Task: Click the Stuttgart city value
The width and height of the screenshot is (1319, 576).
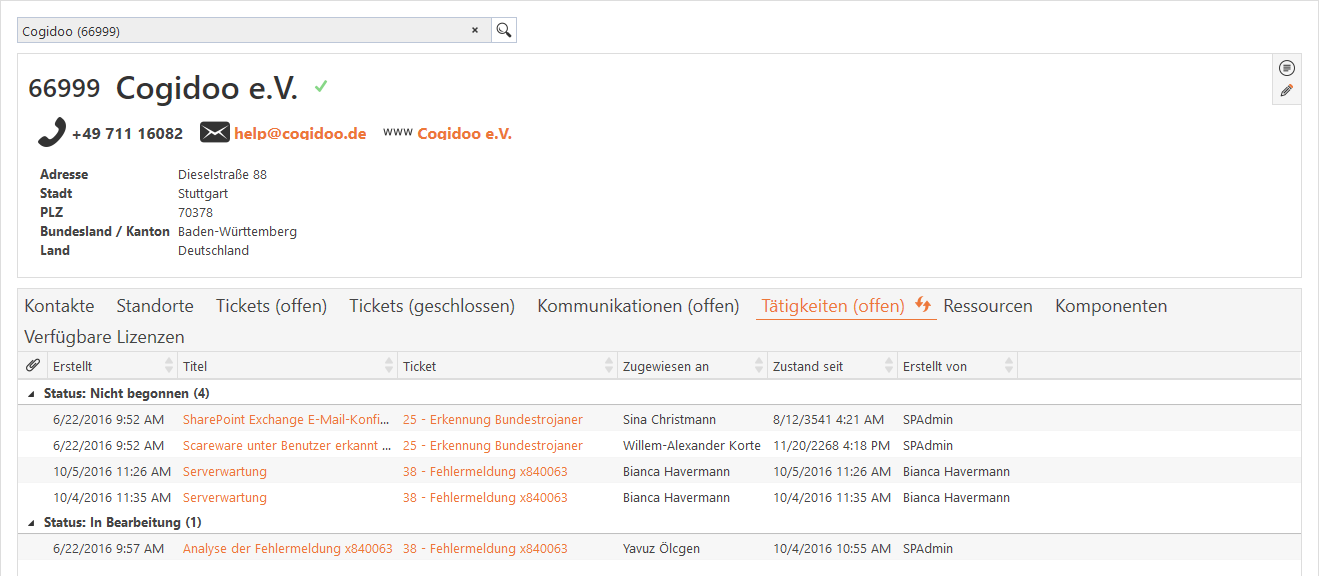Action: coord(203,194)
